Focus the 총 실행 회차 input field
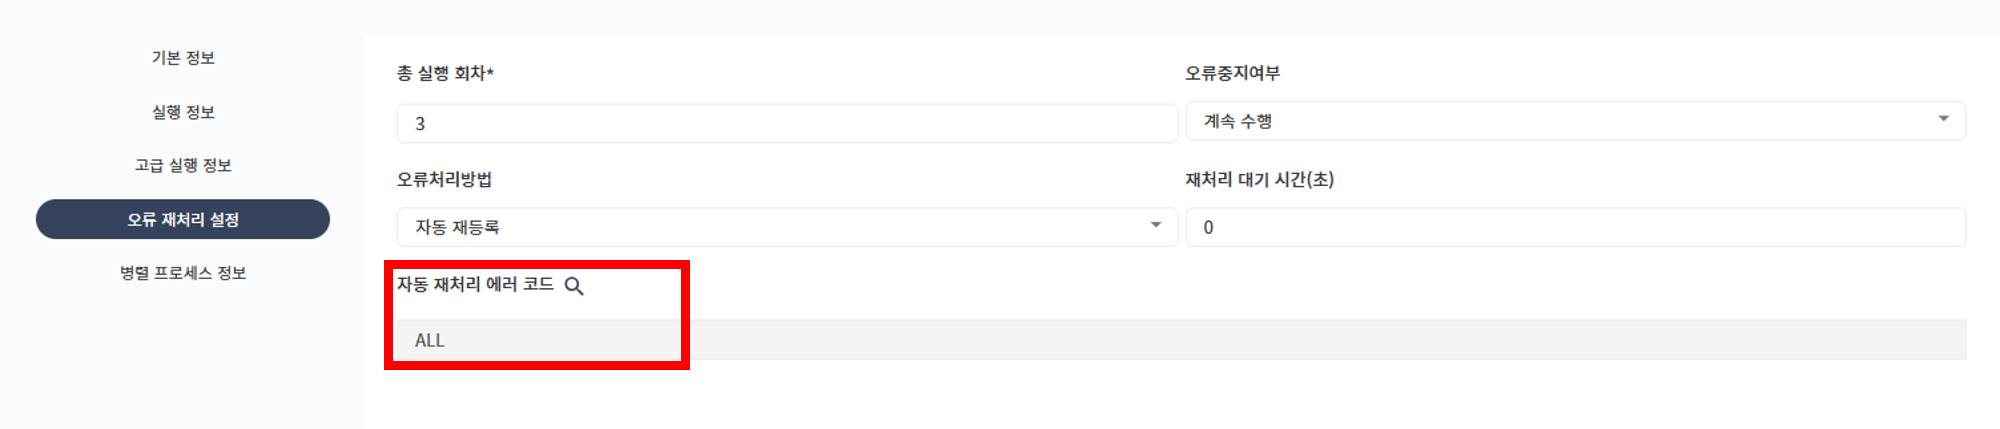The width and height of the screenshot is (2000, 429). click(786, 124)
